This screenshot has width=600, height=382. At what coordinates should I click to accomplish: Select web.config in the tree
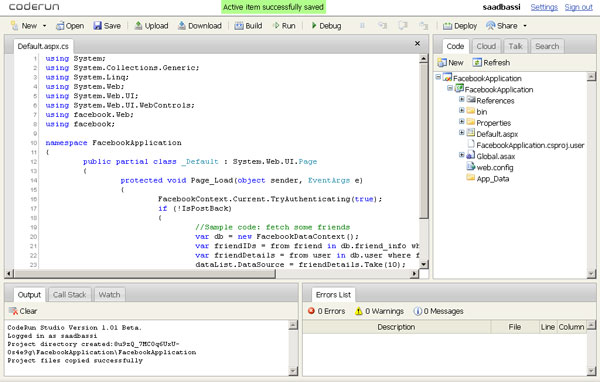(x=495, y=167)
